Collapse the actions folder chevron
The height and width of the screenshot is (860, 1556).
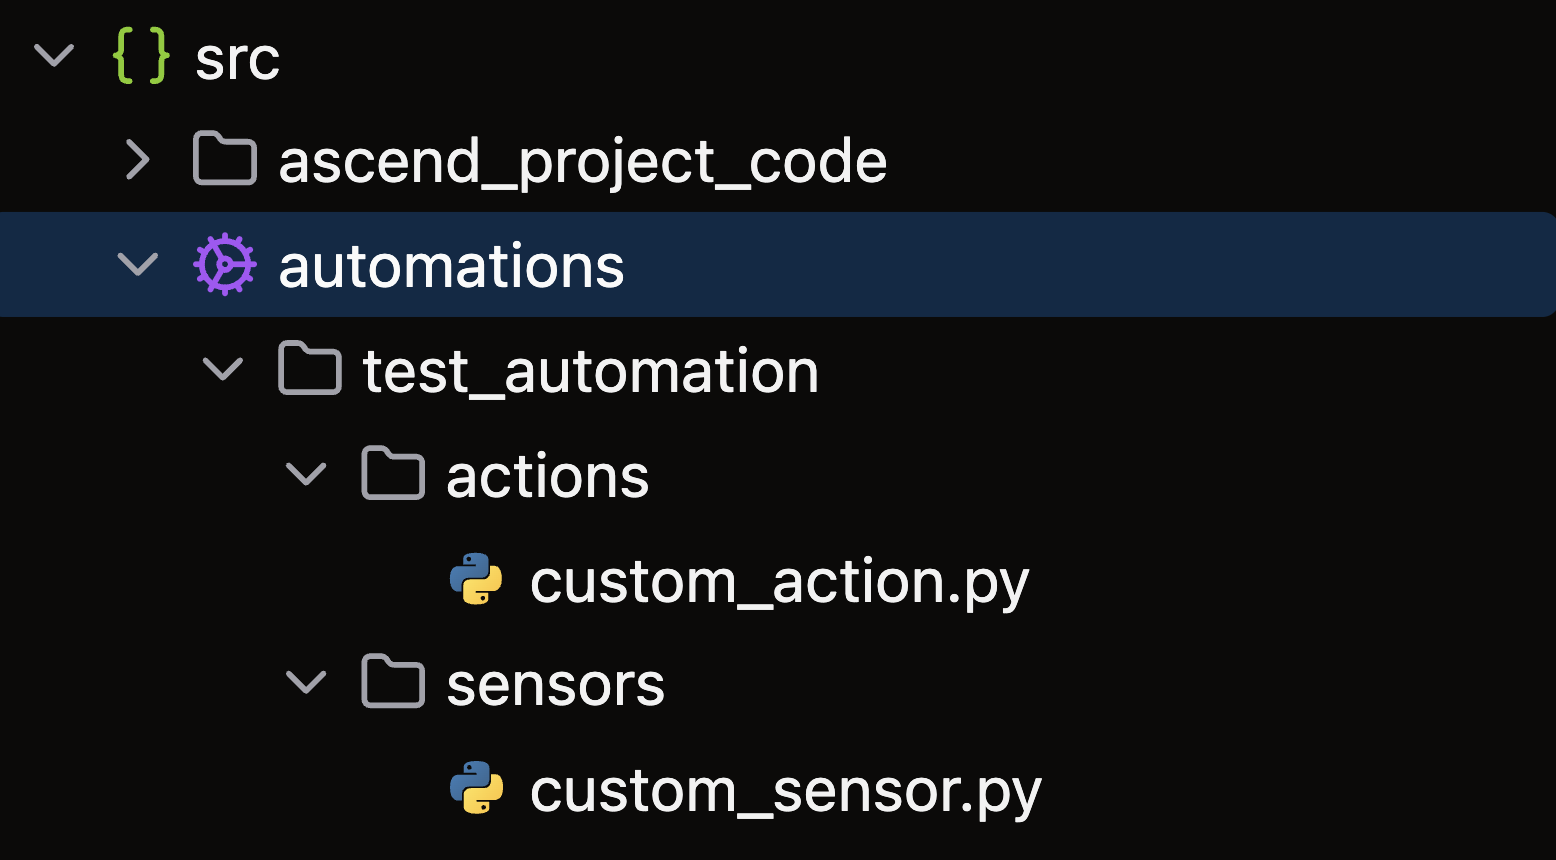[x=306, y=474]
